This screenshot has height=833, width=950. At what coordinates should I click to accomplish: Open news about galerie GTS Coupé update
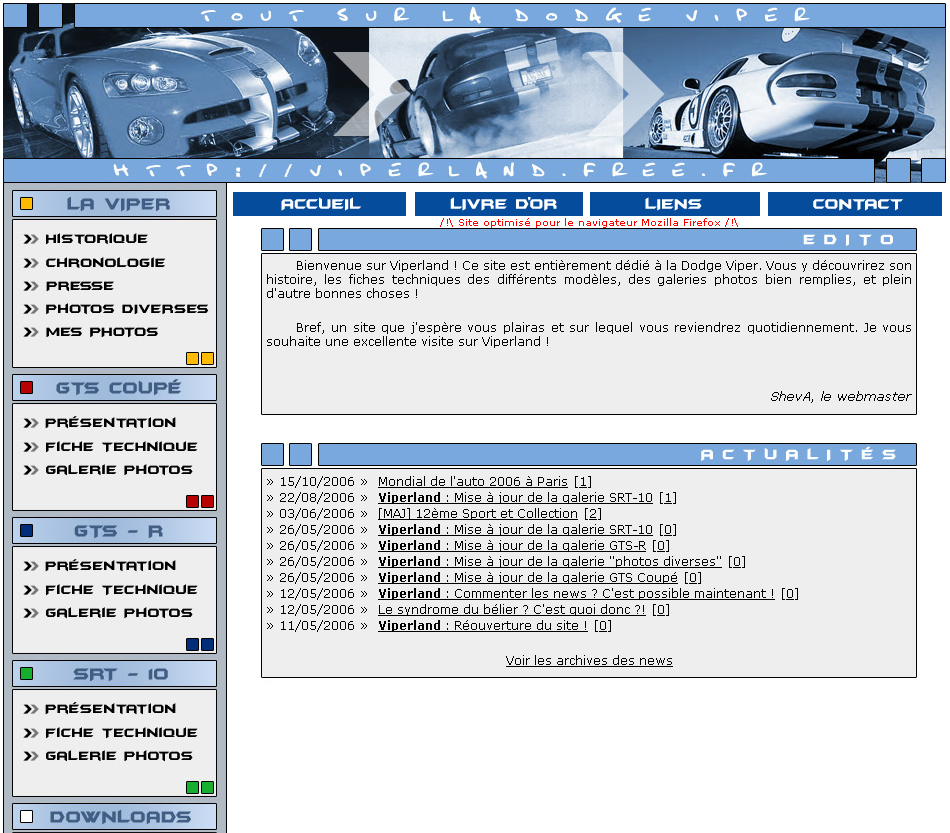528,578
